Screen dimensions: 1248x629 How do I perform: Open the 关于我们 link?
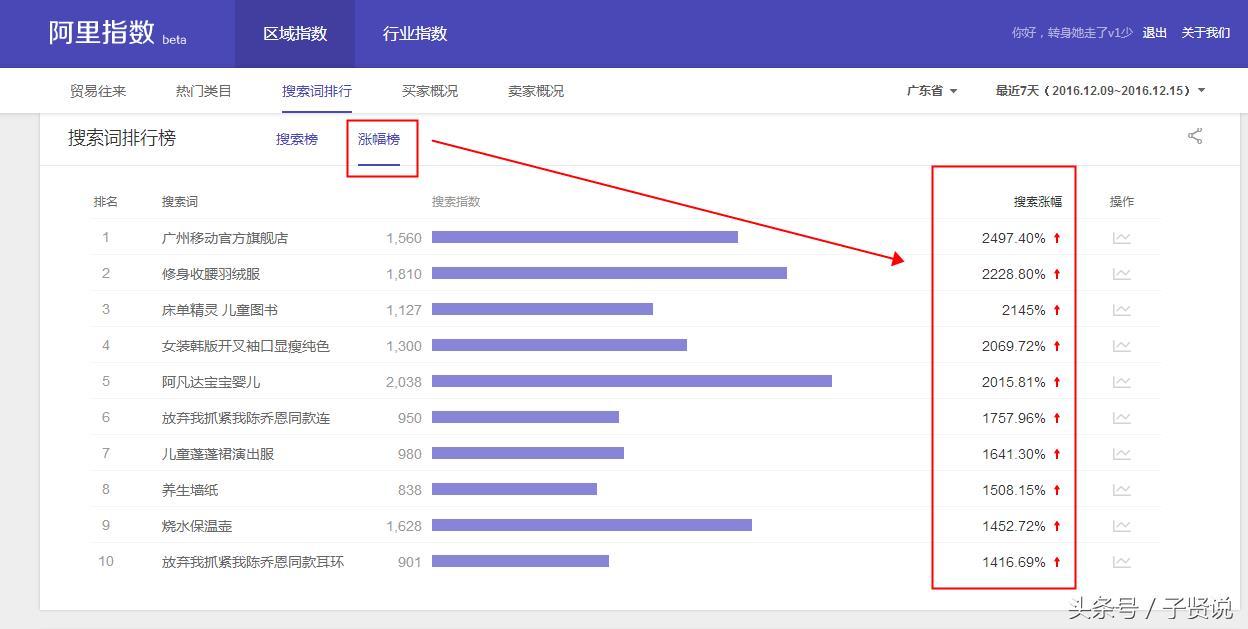[1206, 33]
